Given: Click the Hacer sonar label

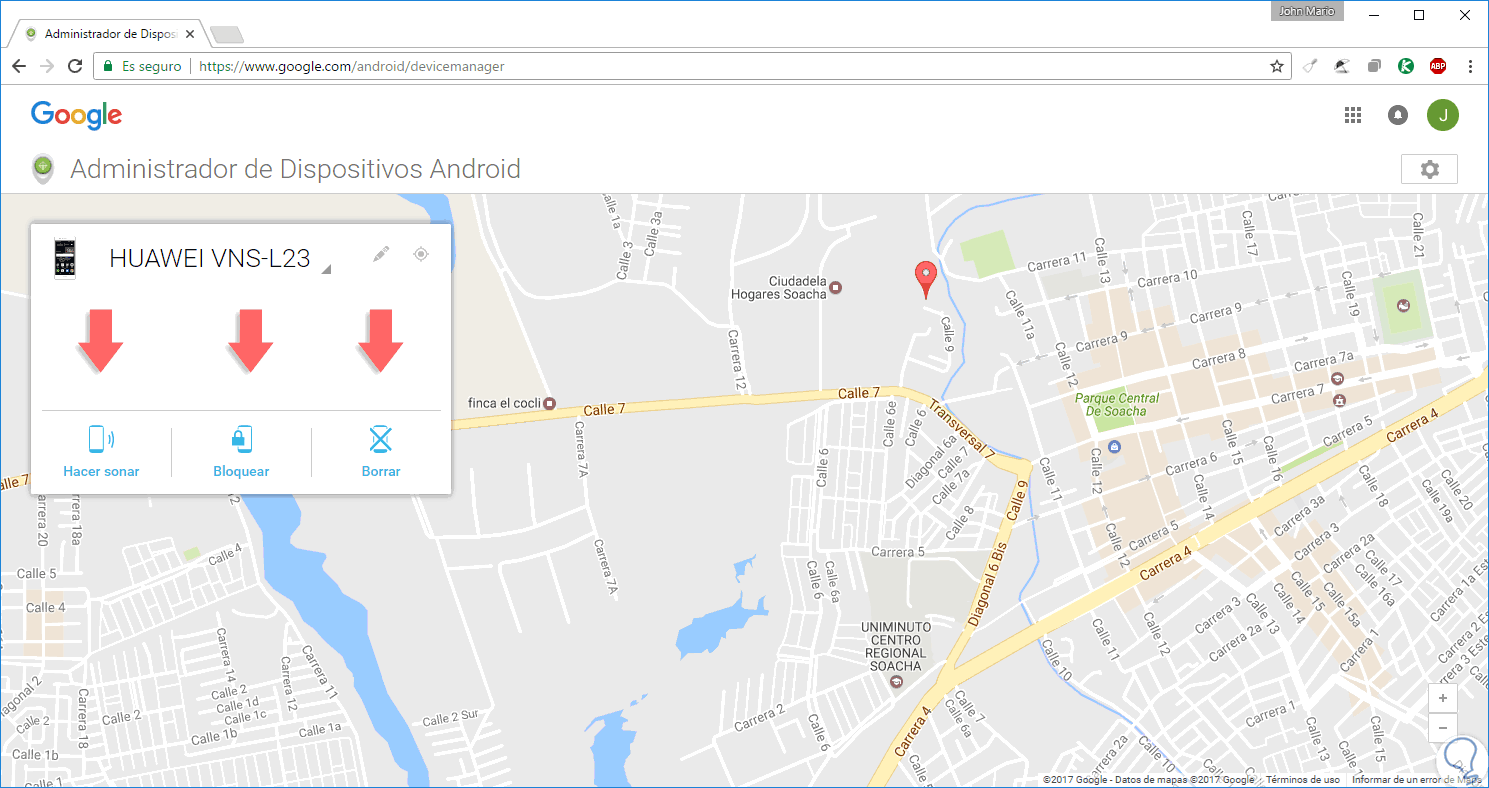Looking at the screenshot, I should [101, 471].
